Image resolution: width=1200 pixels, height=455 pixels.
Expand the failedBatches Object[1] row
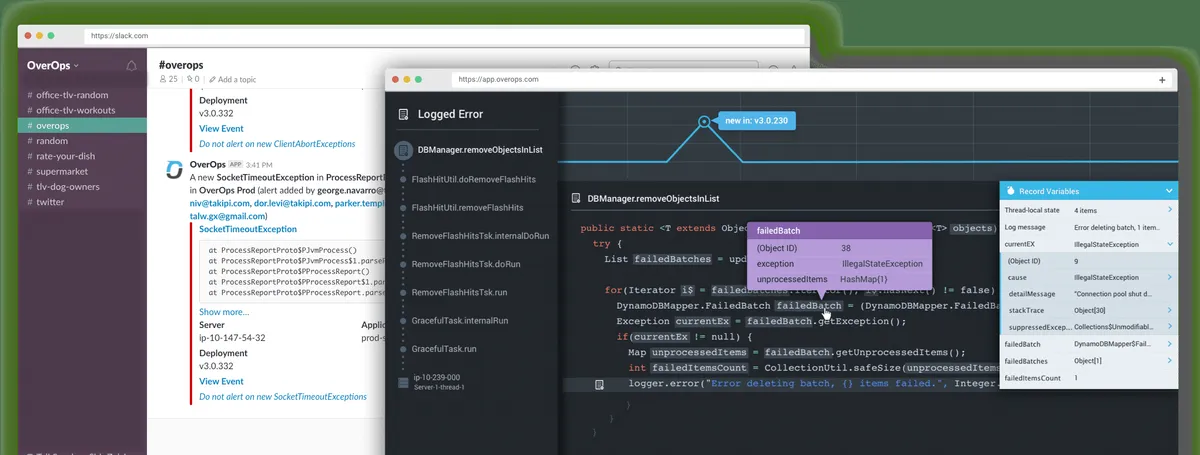(1090, 360)
